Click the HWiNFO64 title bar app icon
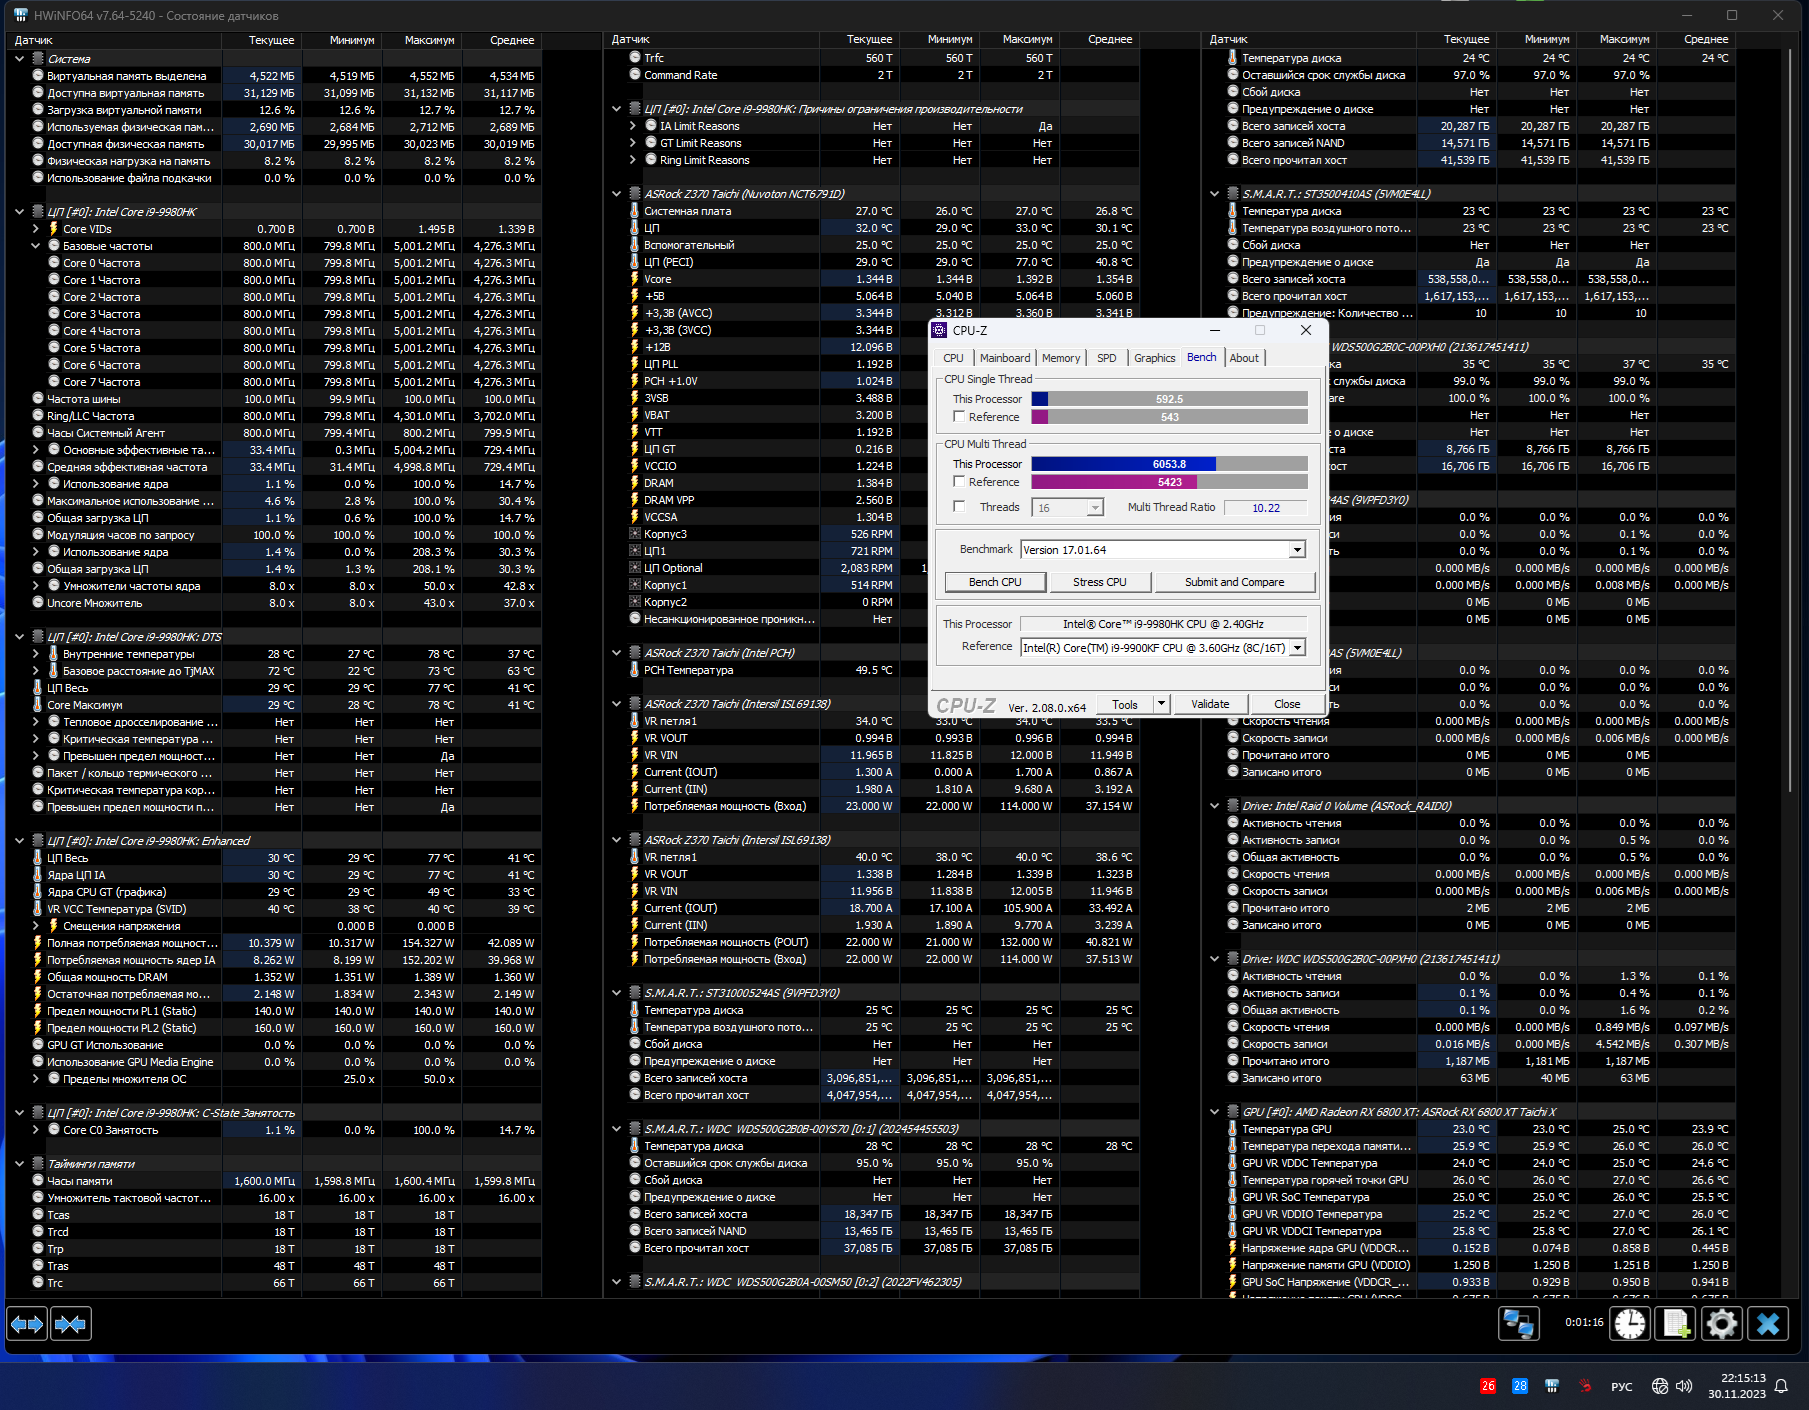The height and width of the screenshot is (1410, 1809). [20, 15]
